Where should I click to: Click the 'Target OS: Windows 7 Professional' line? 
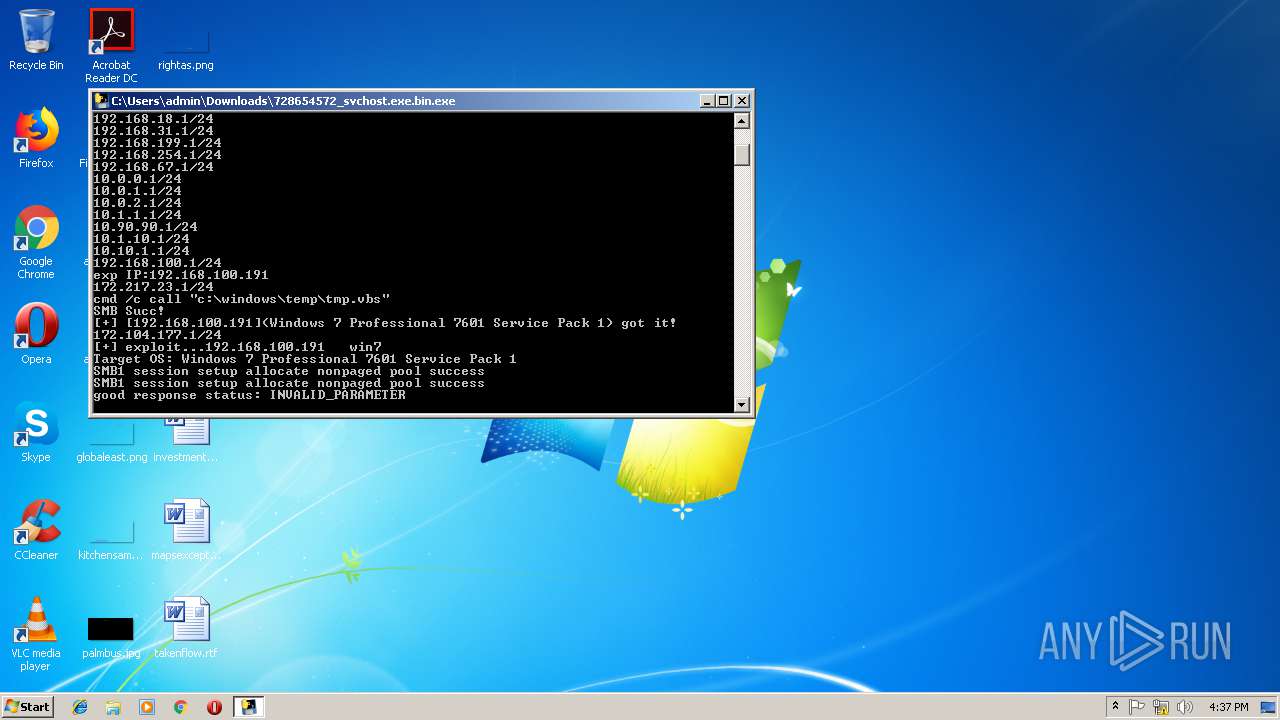coord(305,359)
